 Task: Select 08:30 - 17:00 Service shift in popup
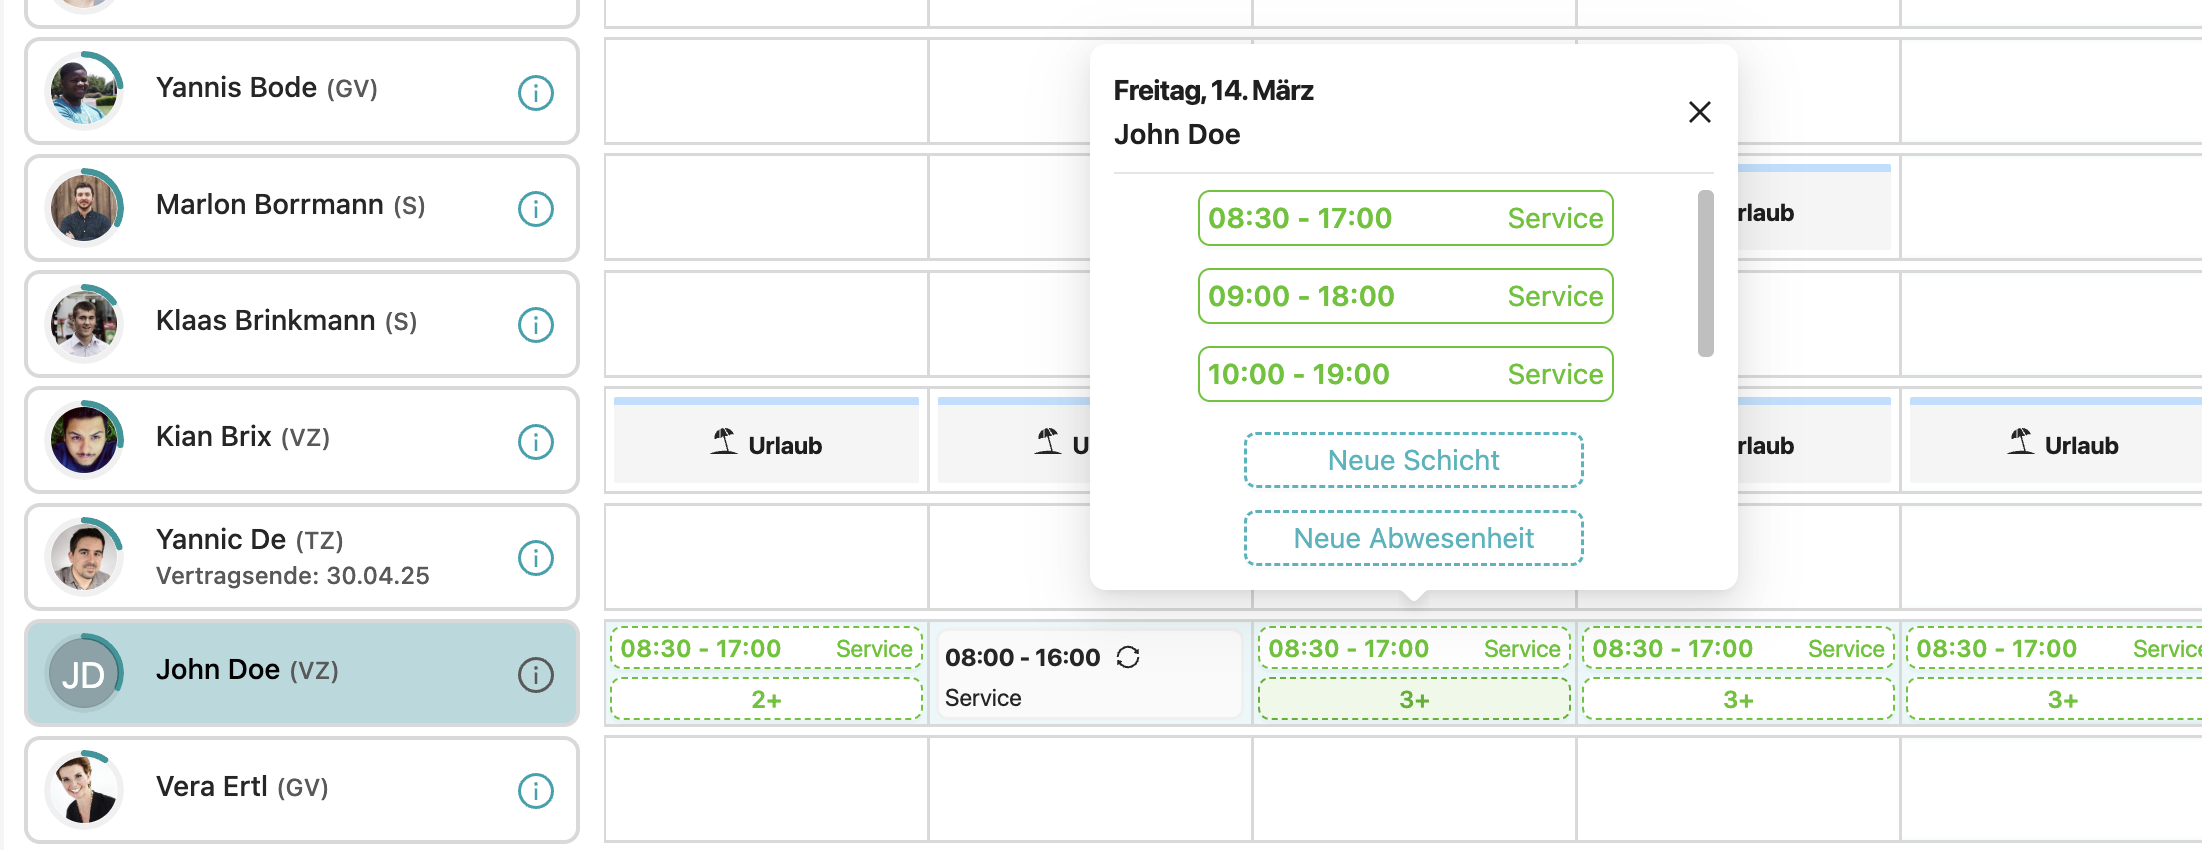(1405, 218)
